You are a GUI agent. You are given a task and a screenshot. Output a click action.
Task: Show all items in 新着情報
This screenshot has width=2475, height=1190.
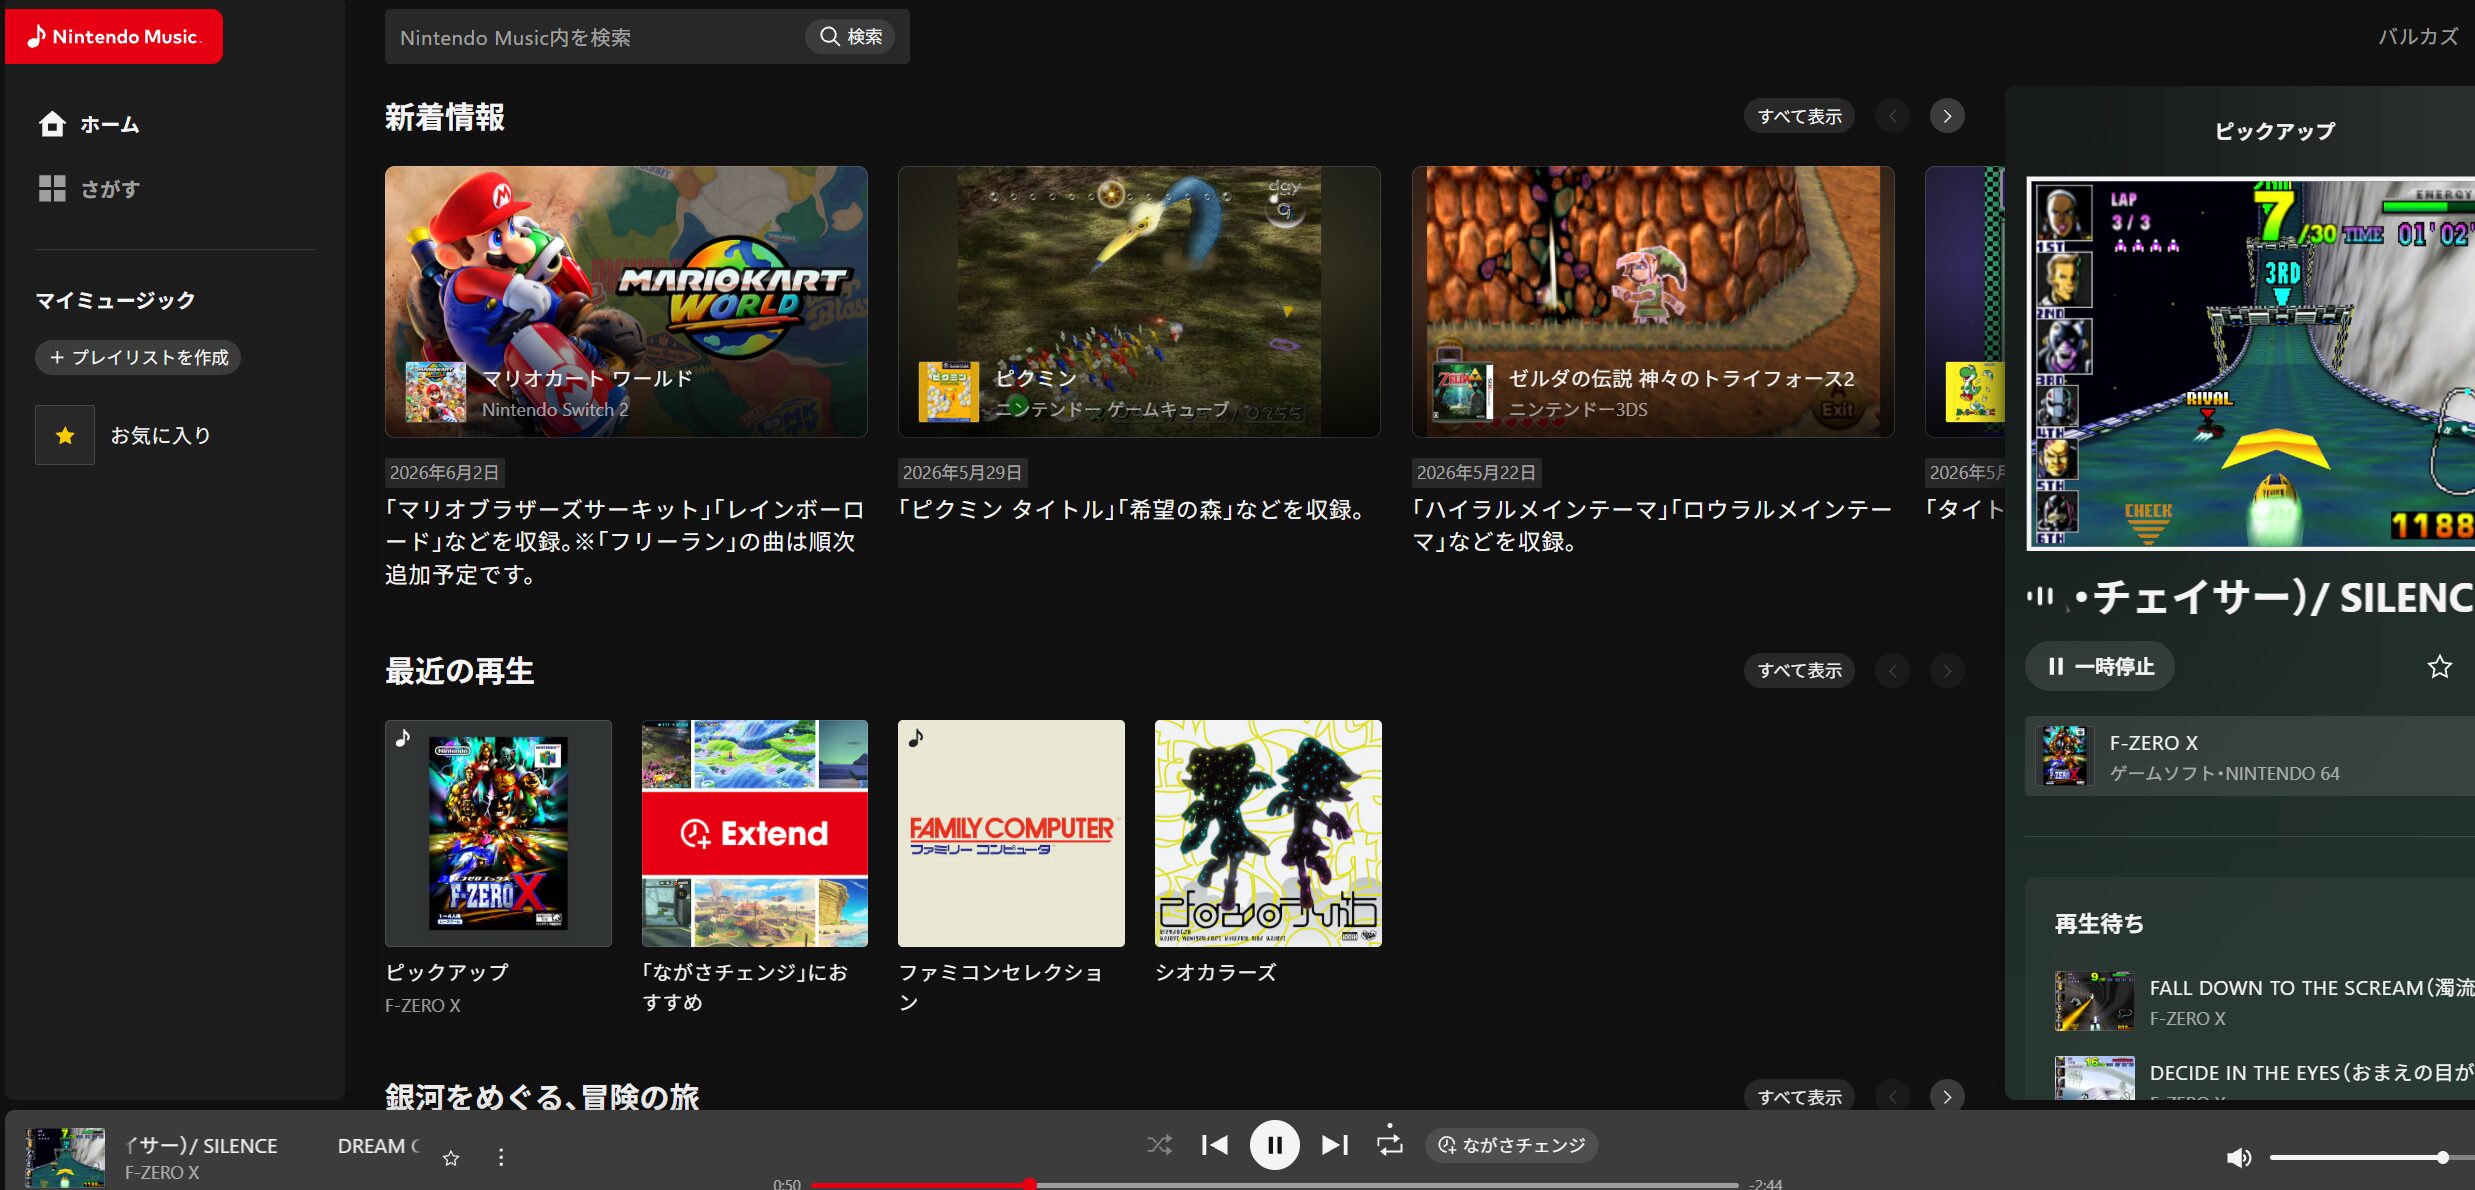pos(1800,116)
